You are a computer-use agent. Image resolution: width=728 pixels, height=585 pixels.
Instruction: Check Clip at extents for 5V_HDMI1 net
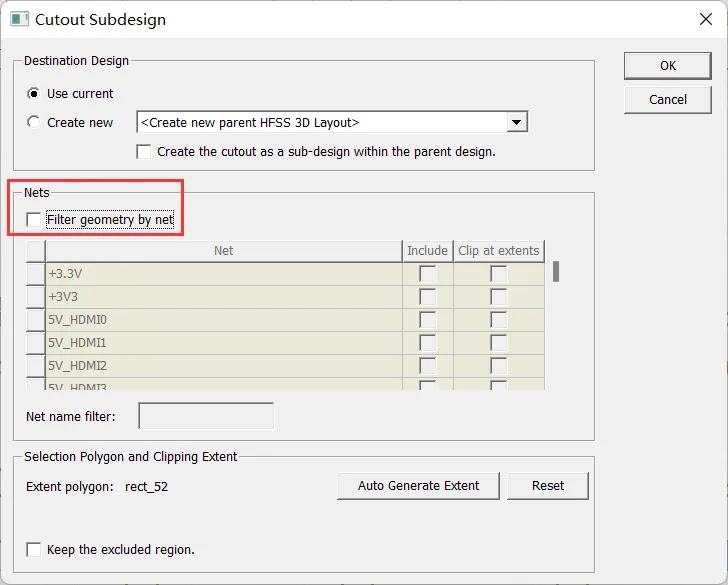(499, 343)
